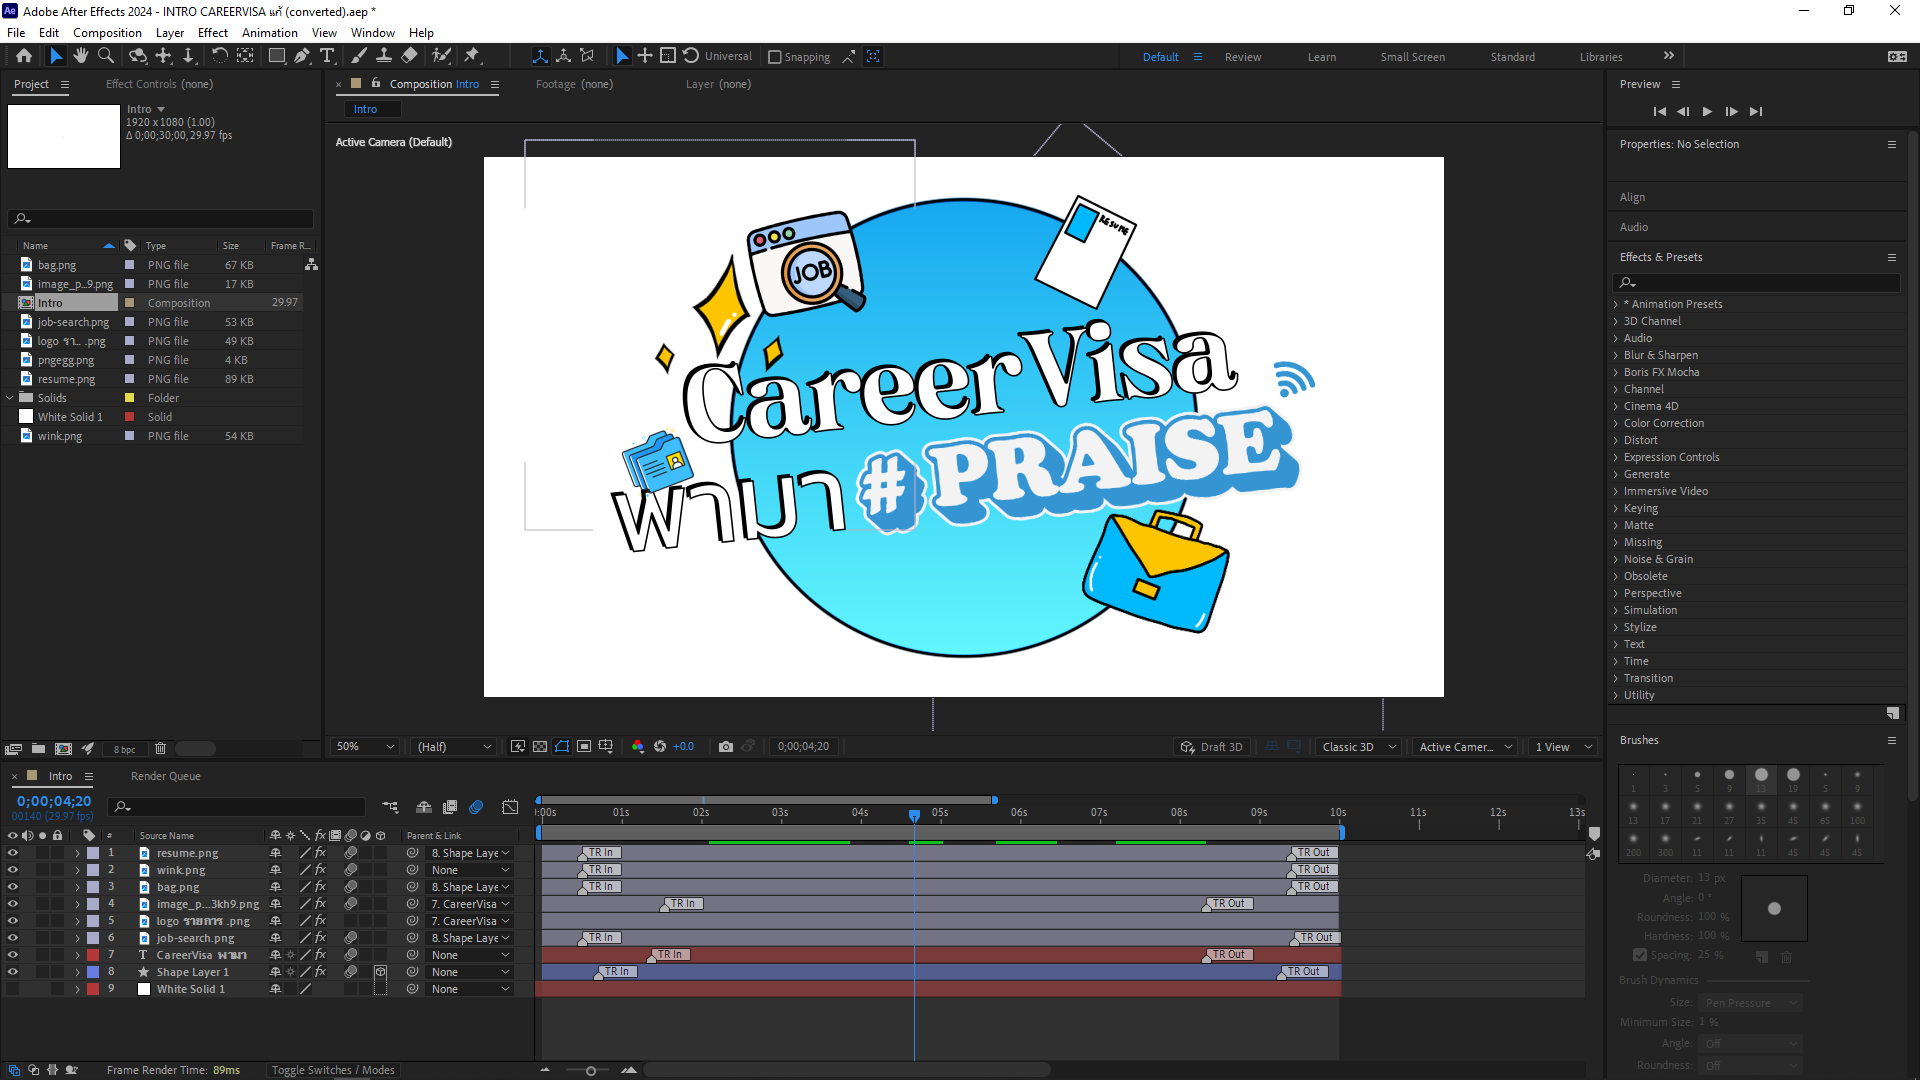Toggle the transparency grid in viewer
1920x1080 pixels.
[x=540, y=747]
